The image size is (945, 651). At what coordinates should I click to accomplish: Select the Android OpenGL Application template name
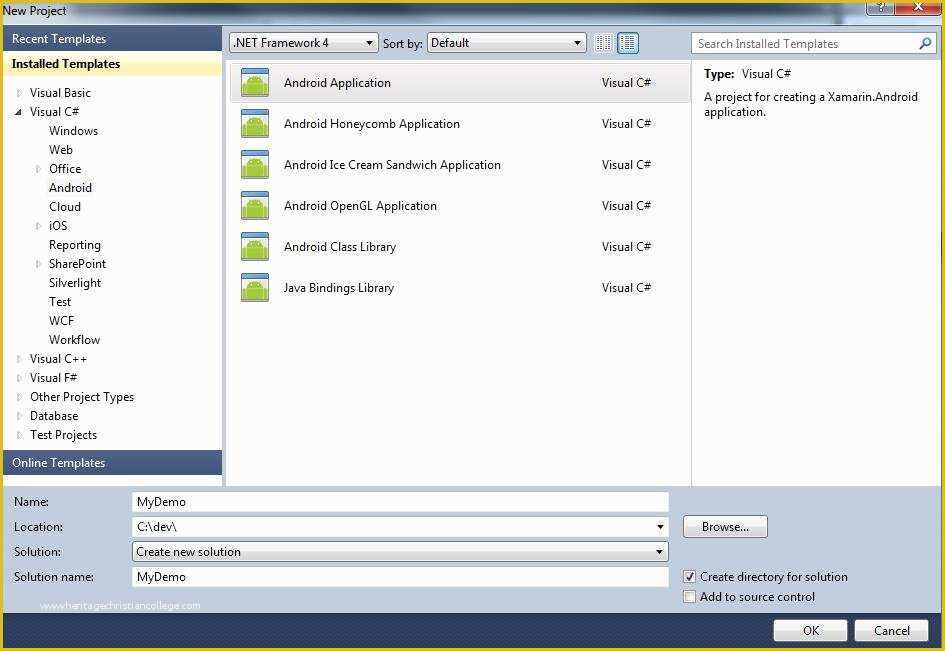(x=360, y=206)
